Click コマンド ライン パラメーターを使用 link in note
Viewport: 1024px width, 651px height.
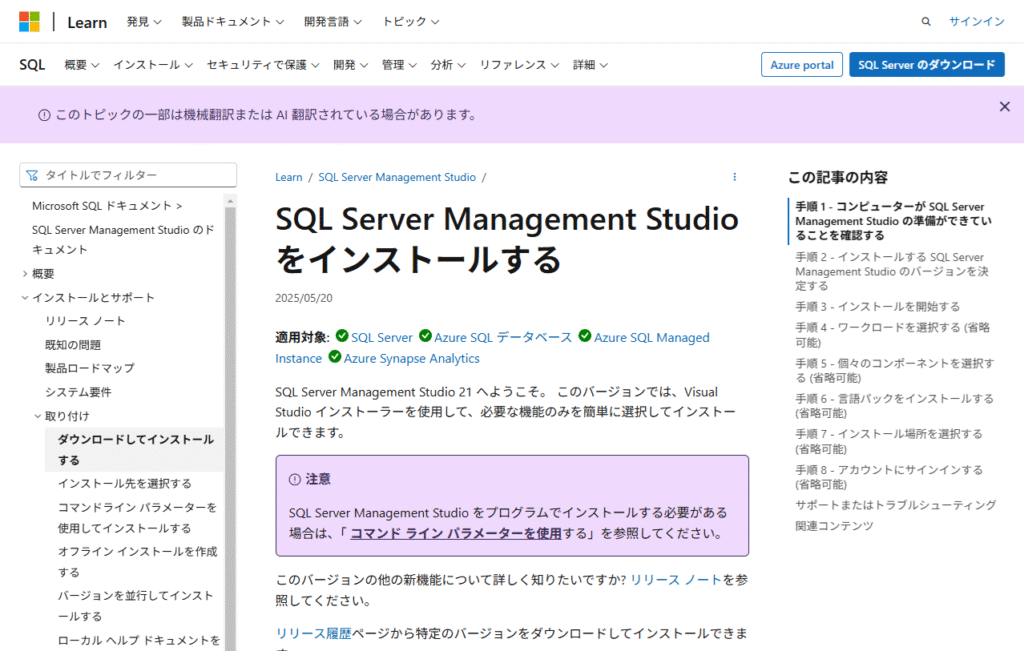click(456, 533)
